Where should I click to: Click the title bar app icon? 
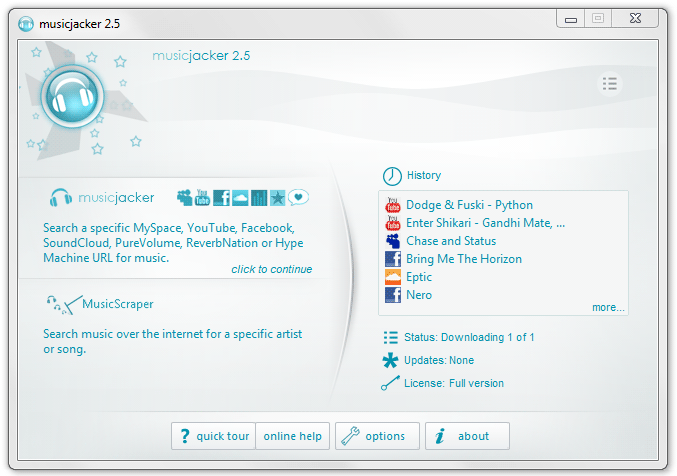pos(26,24)
